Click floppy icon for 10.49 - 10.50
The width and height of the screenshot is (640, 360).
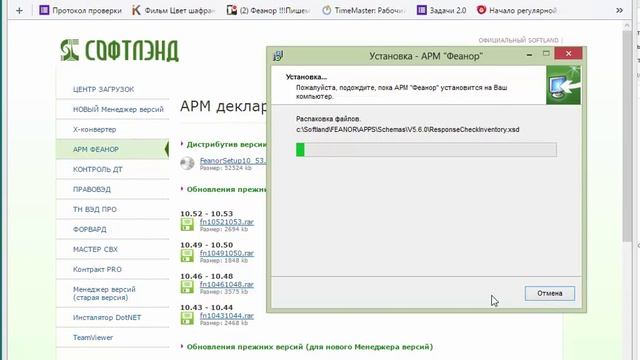coord(187,256)
